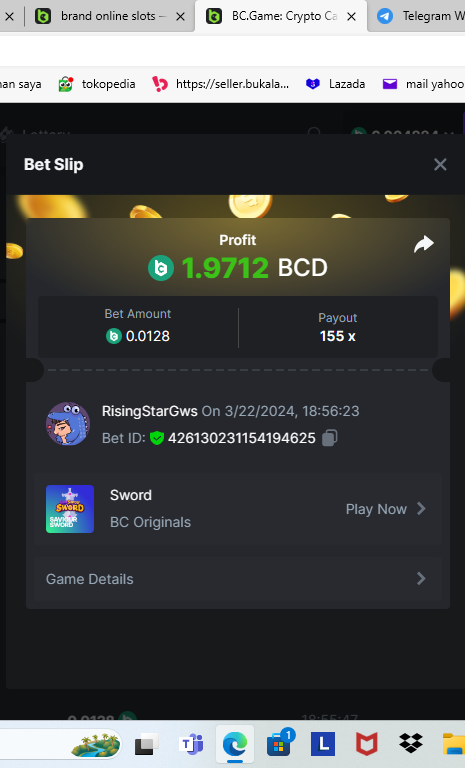Open the mail yahoo bookmark
This screenshot has width=465, height=768.
tap(423, 84)
